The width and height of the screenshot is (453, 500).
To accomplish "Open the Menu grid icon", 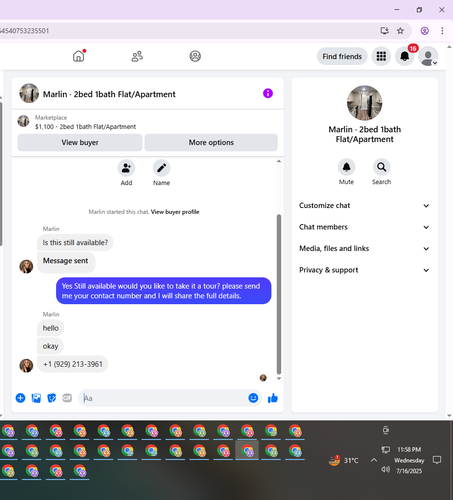I will 381,56.
